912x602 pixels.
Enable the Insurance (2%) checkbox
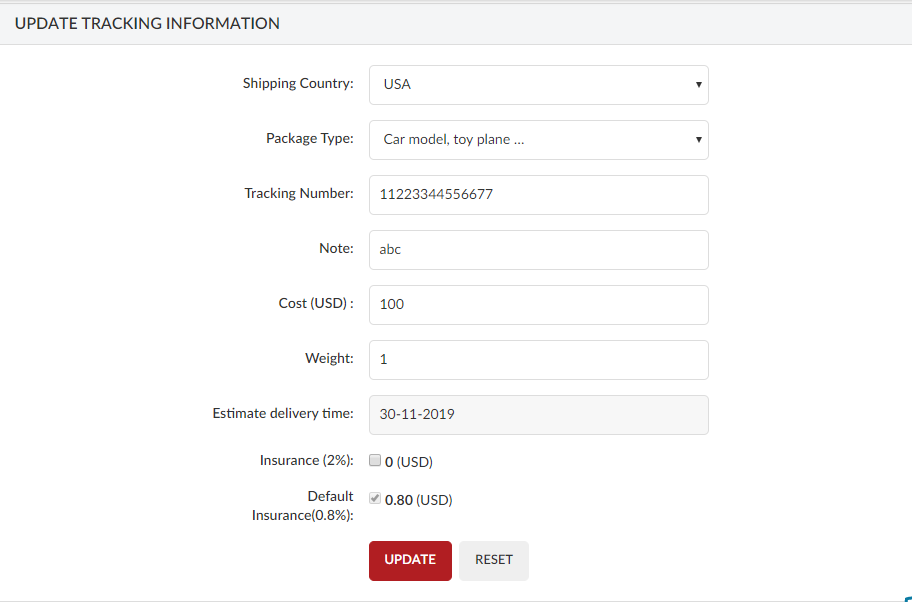click(x=375, y=461)
